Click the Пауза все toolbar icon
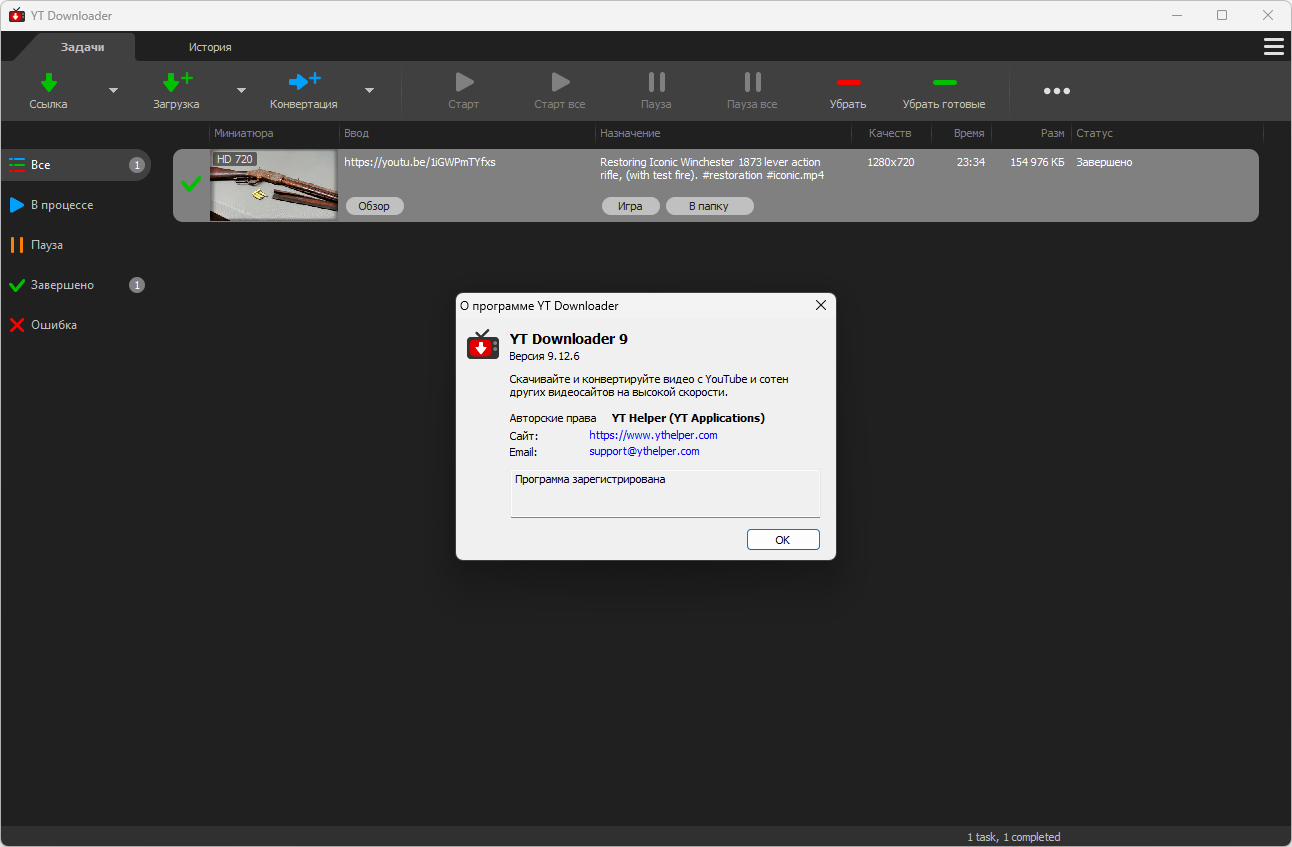The image size is (1292, 847). pyautogui.click(x=752, y=82)
